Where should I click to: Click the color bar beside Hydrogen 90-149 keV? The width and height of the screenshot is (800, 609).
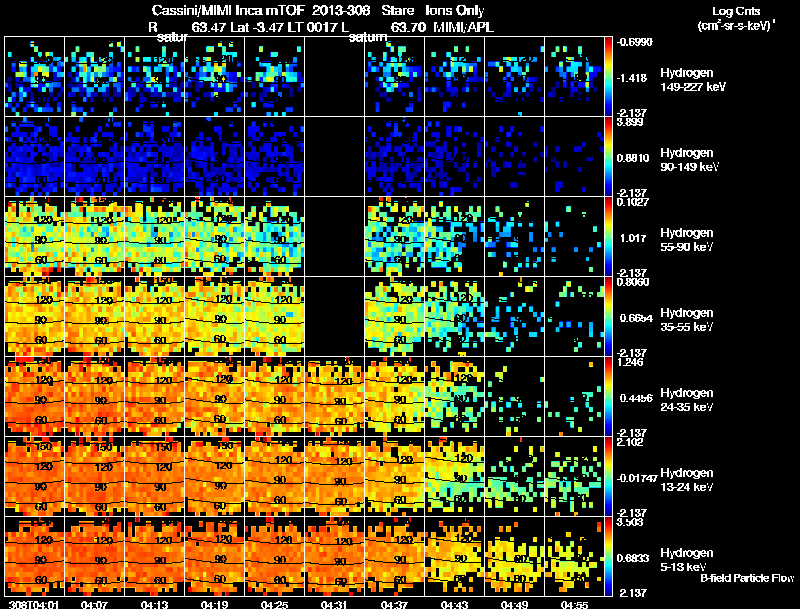point(608,157)
